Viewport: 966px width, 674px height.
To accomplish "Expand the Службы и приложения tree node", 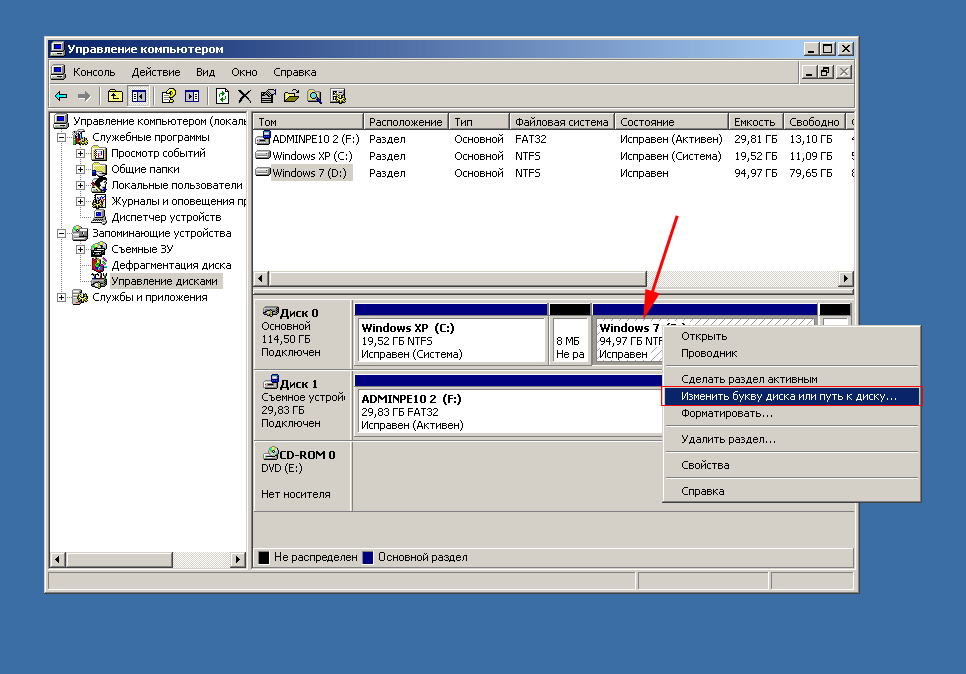I will [x=62, y=298].
